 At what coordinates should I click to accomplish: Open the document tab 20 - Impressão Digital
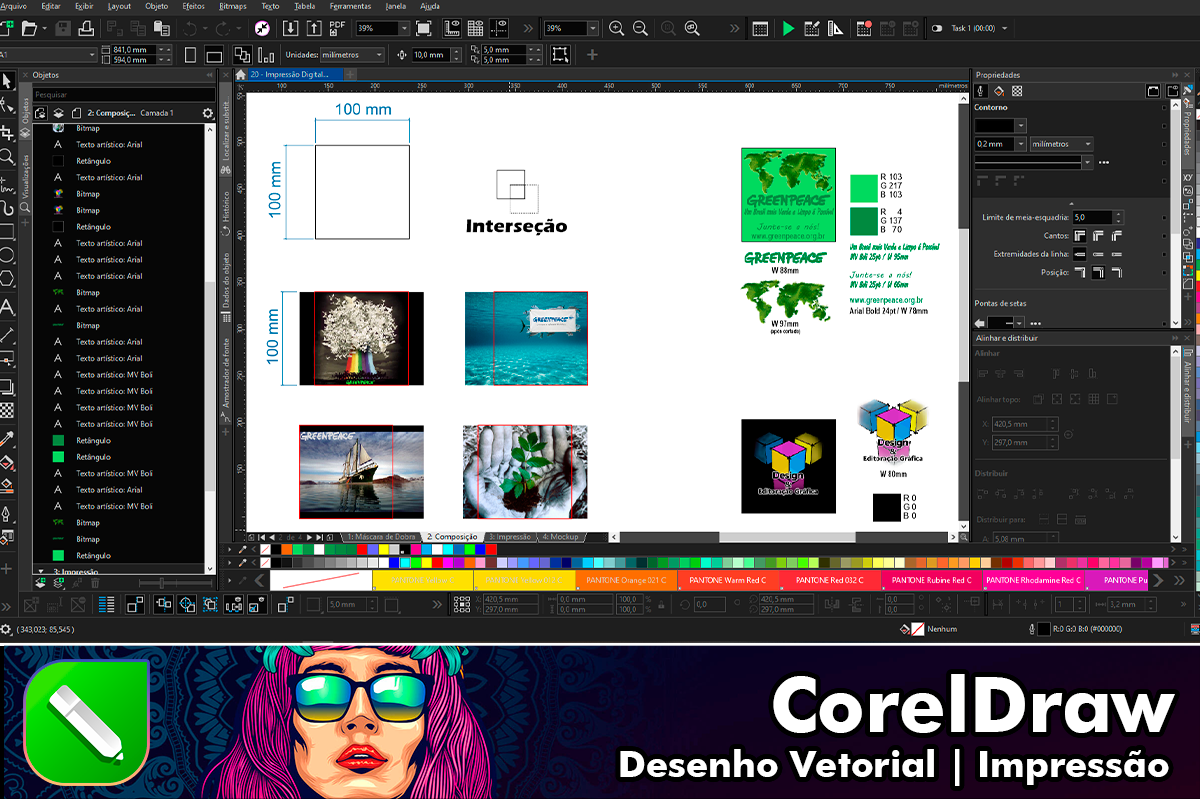[x=296, y=74]
